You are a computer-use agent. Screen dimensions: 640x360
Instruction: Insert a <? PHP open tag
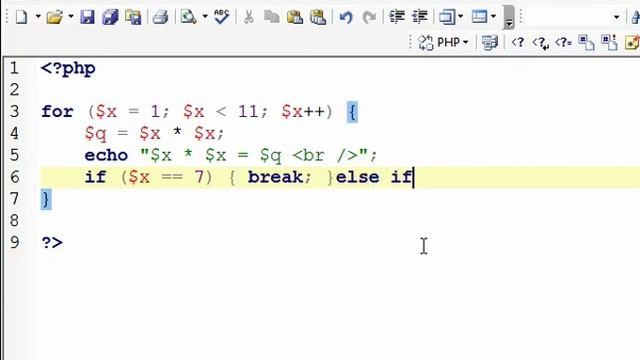(x=518, y=42)
